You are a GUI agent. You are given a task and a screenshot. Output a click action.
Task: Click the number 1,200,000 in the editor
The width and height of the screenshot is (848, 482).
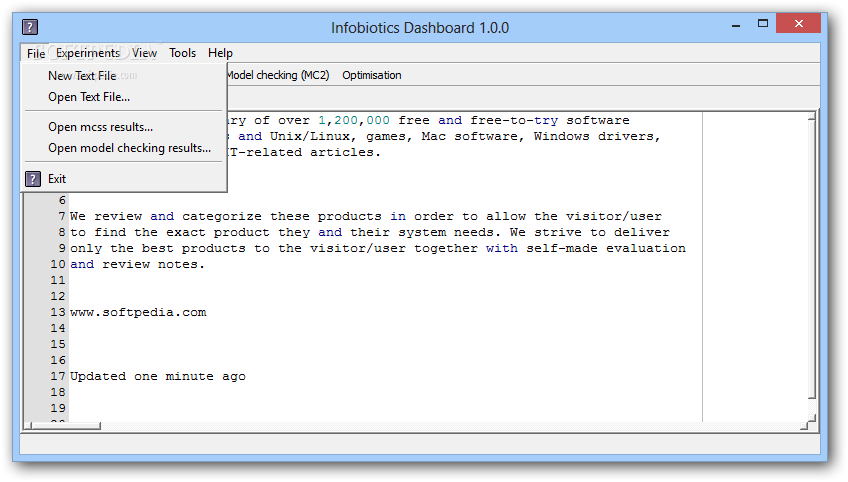tap(354, 121)
